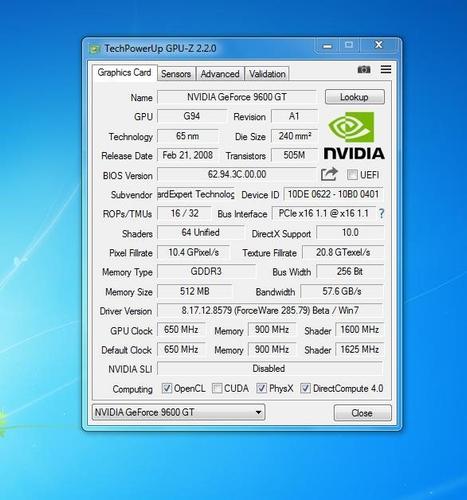Click the Driver Version field
Screen dimensions: 467x500
(270, 311)
